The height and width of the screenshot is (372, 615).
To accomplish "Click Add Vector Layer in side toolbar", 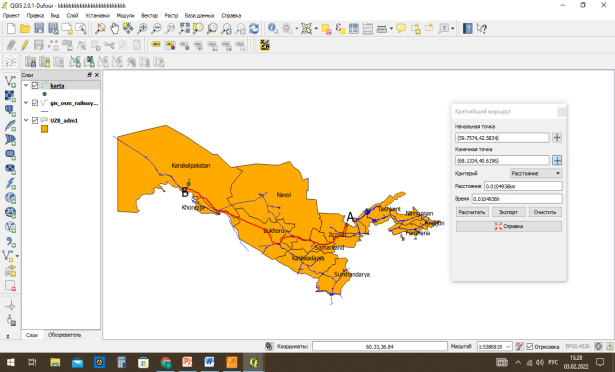I will pyautogui.click(x=10, y=82).
